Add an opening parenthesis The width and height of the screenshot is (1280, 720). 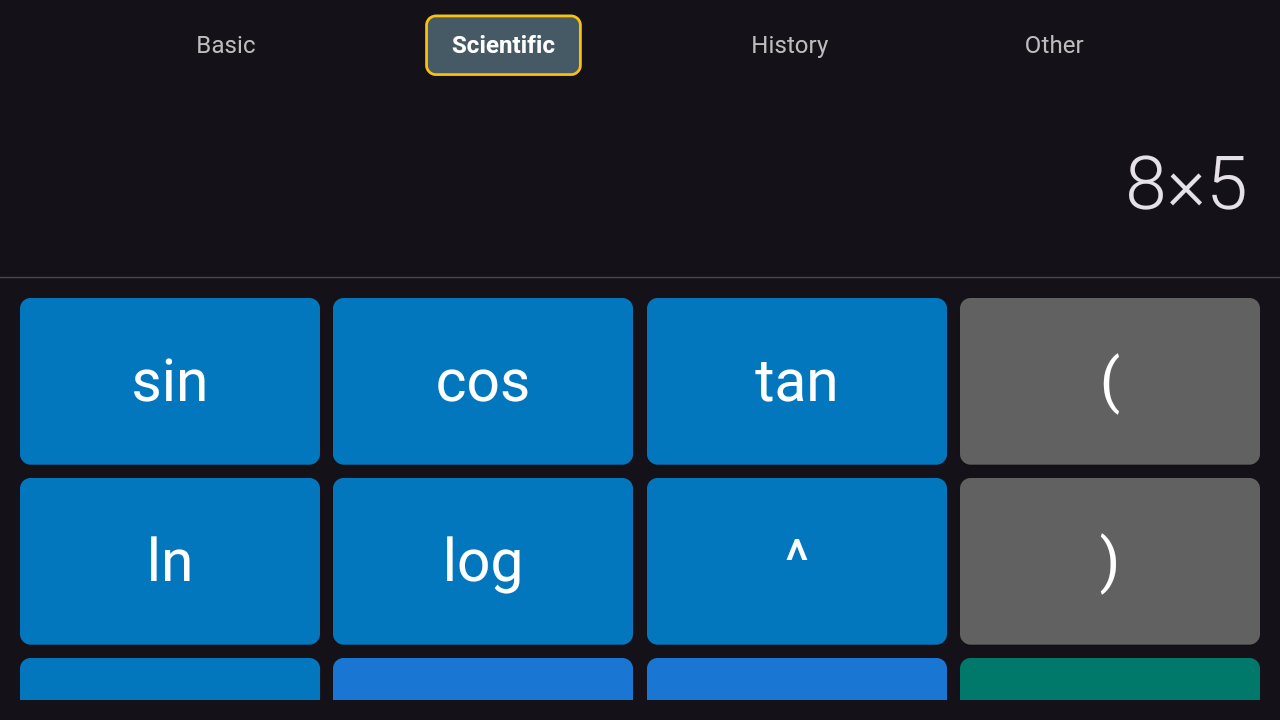click(x=1110, y=381)
